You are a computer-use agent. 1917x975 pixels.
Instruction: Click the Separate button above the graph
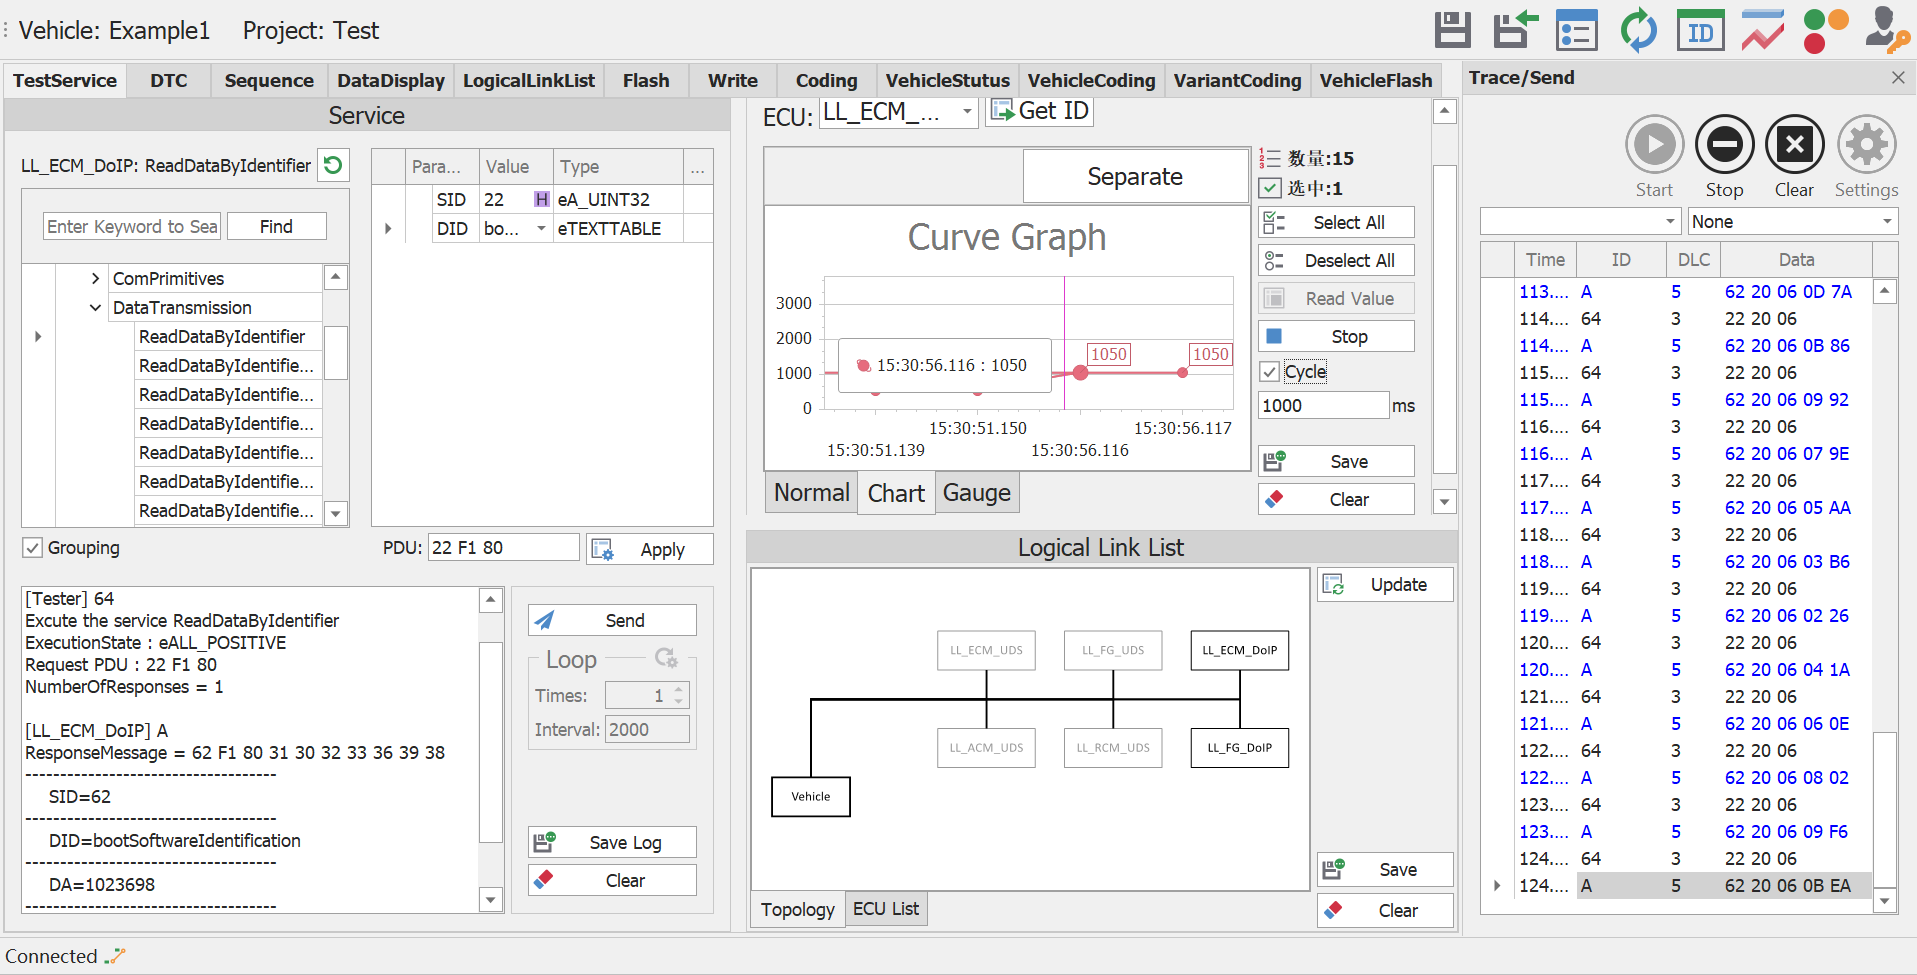(1135, 176)
